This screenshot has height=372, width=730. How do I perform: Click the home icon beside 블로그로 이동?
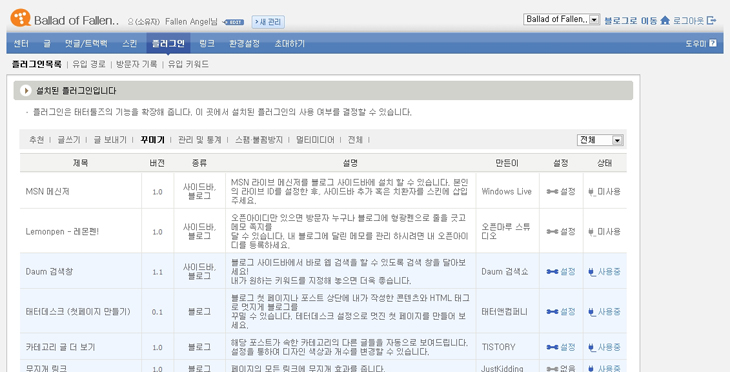pos(665,20)
